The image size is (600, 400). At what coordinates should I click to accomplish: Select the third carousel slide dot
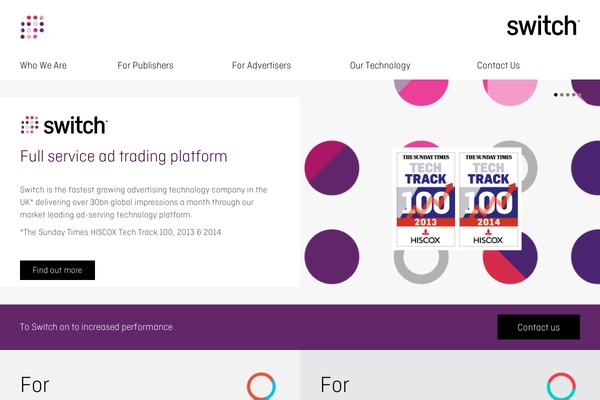click(x=568, y=95)
